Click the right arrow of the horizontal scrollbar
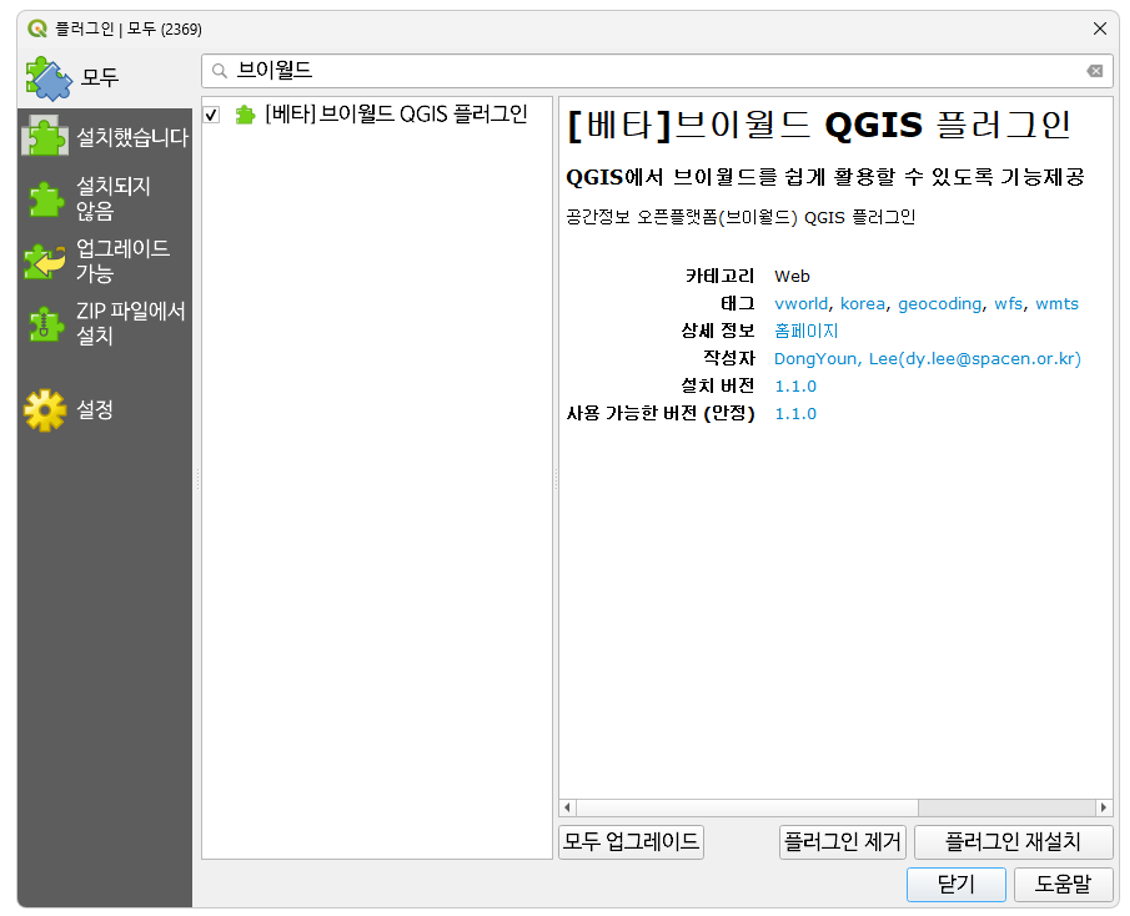1130x916 pixels. (1103, 807)
